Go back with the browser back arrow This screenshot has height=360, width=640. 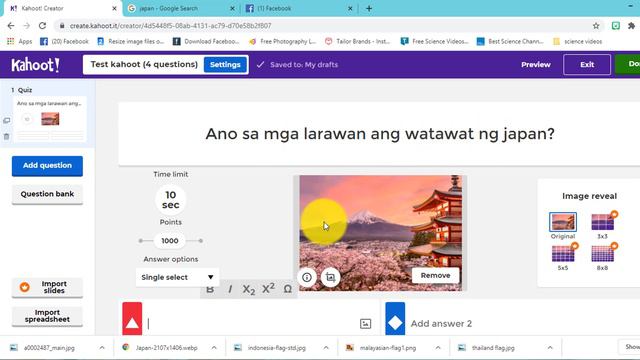(x=11, y=26)
